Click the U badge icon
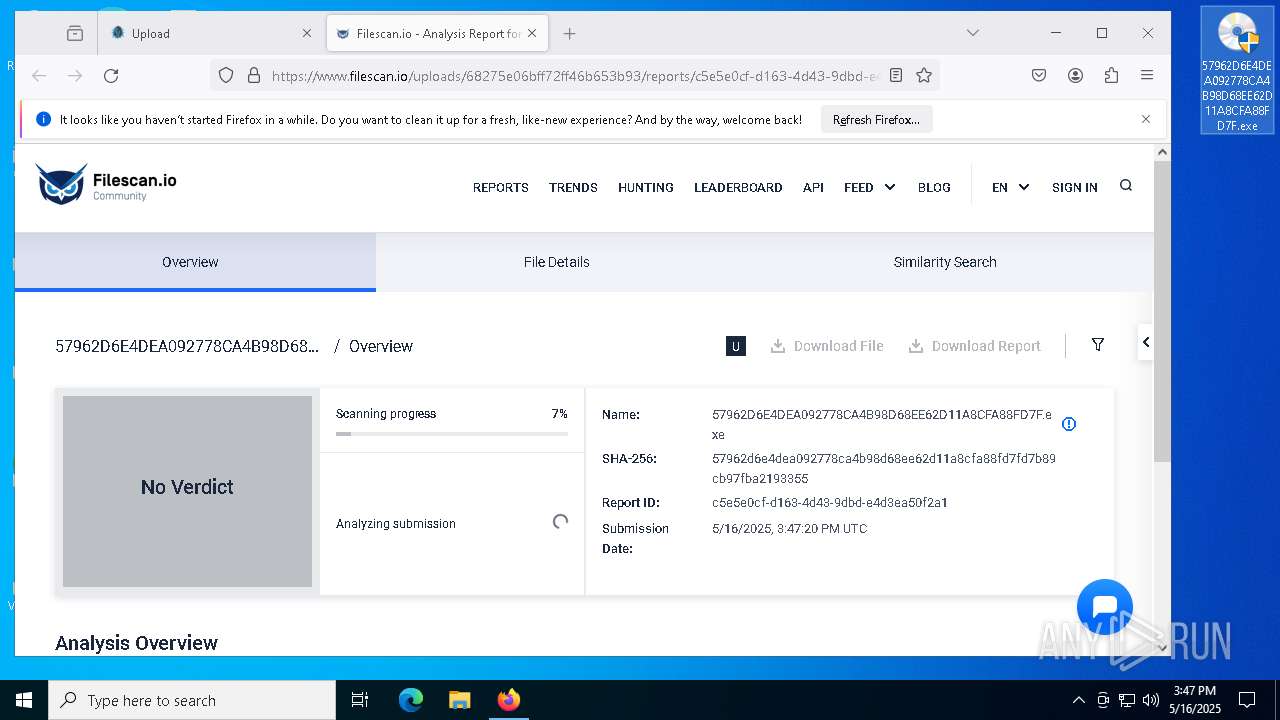The width and height of the screenshot is (1280, 720). pyautogui.click(x=736, y=346)
